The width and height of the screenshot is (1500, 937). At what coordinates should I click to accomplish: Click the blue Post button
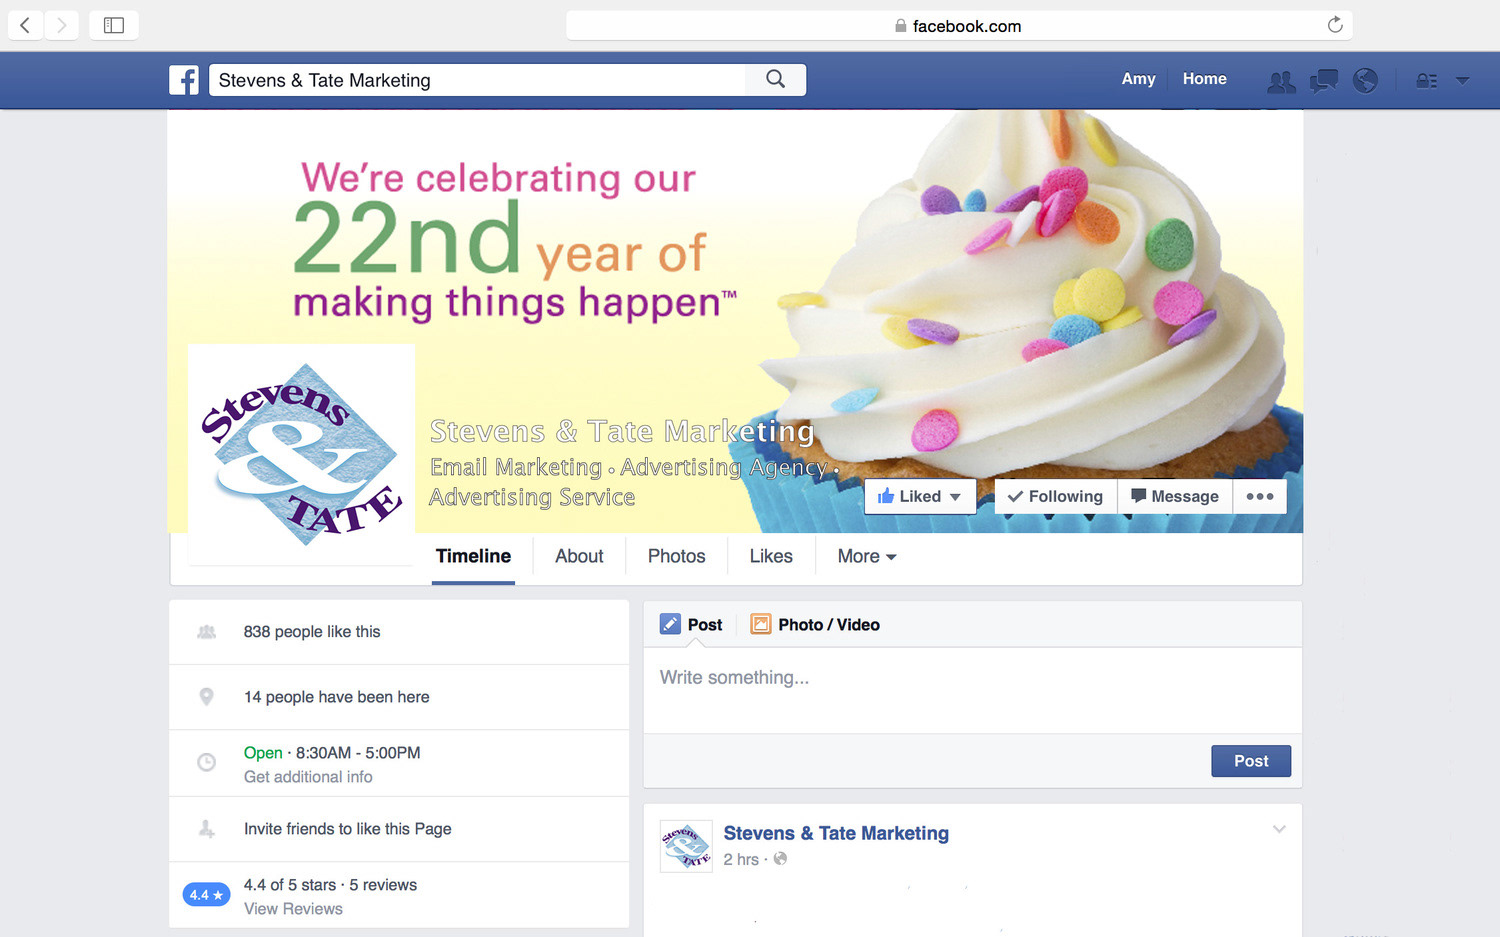(x=1251, y=761)
